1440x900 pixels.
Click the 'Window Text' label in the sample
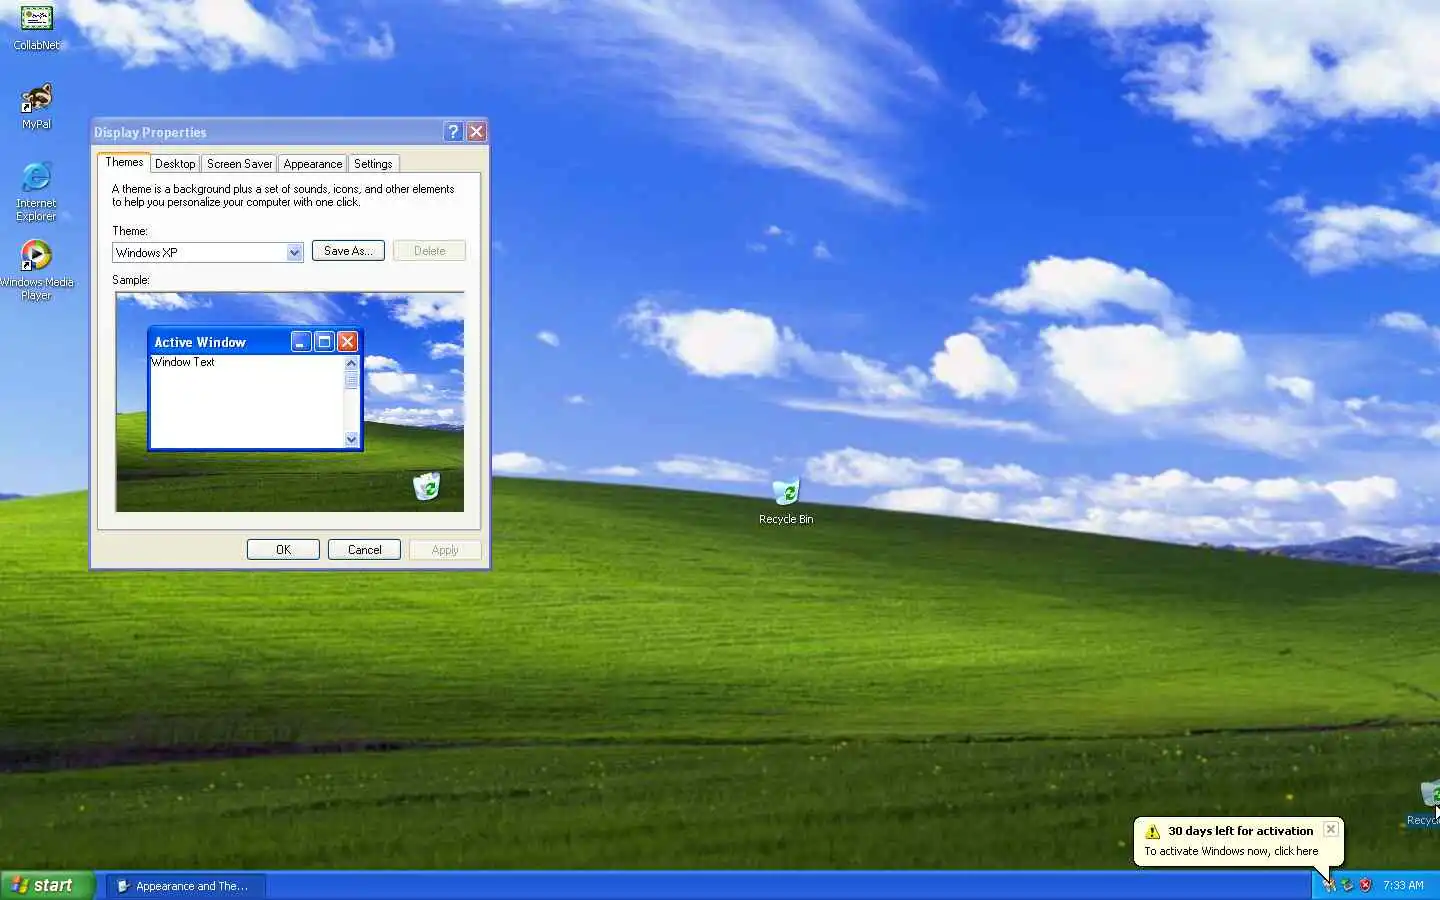(183, 362)
